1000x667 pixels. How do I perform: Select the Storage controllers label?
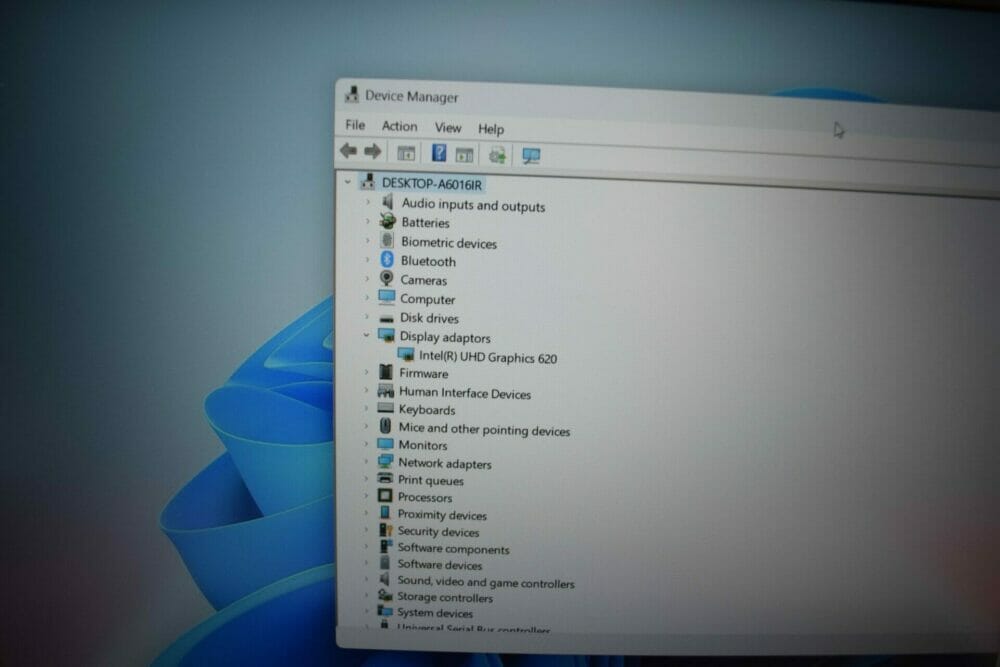point(445,597)
